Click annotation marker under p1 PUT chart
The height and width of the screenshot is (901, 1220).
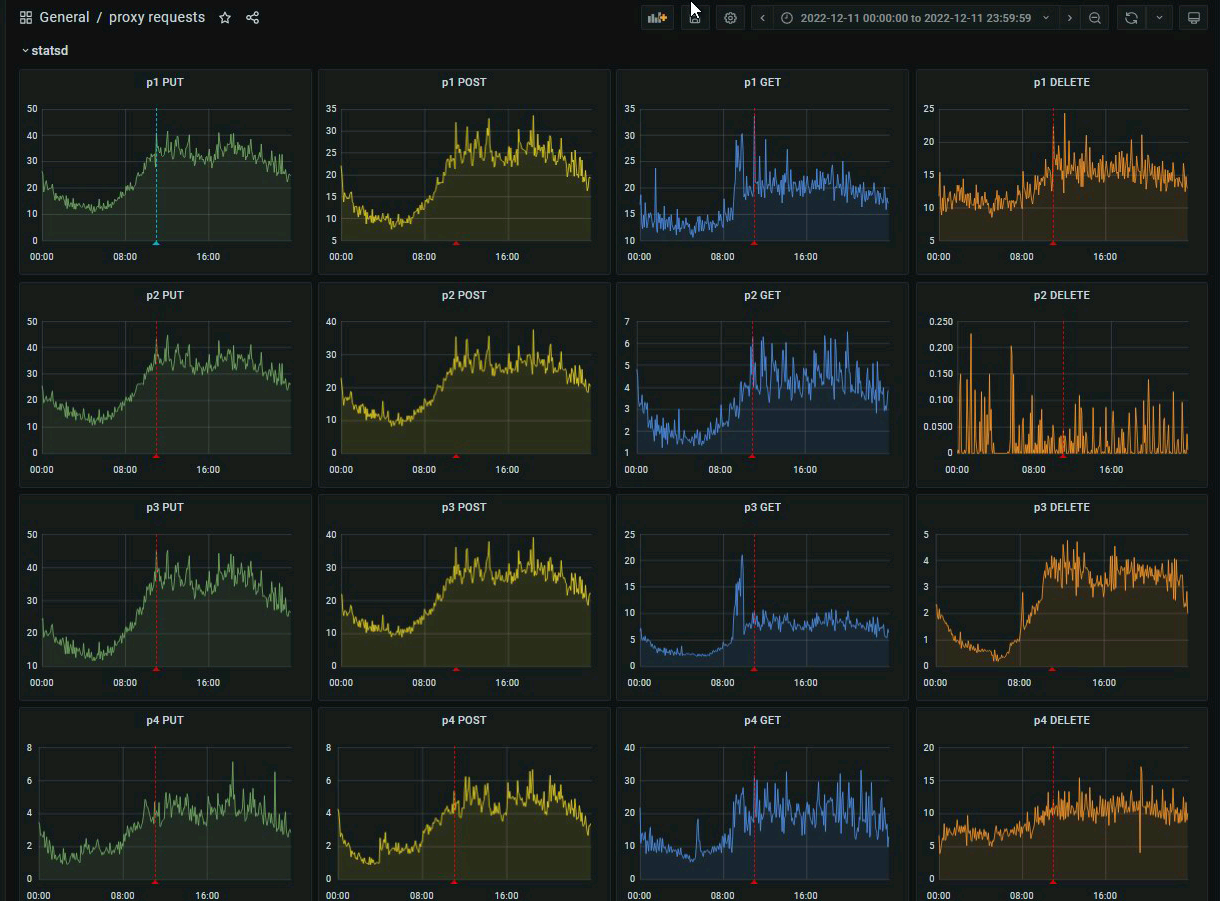pos(156,243)
